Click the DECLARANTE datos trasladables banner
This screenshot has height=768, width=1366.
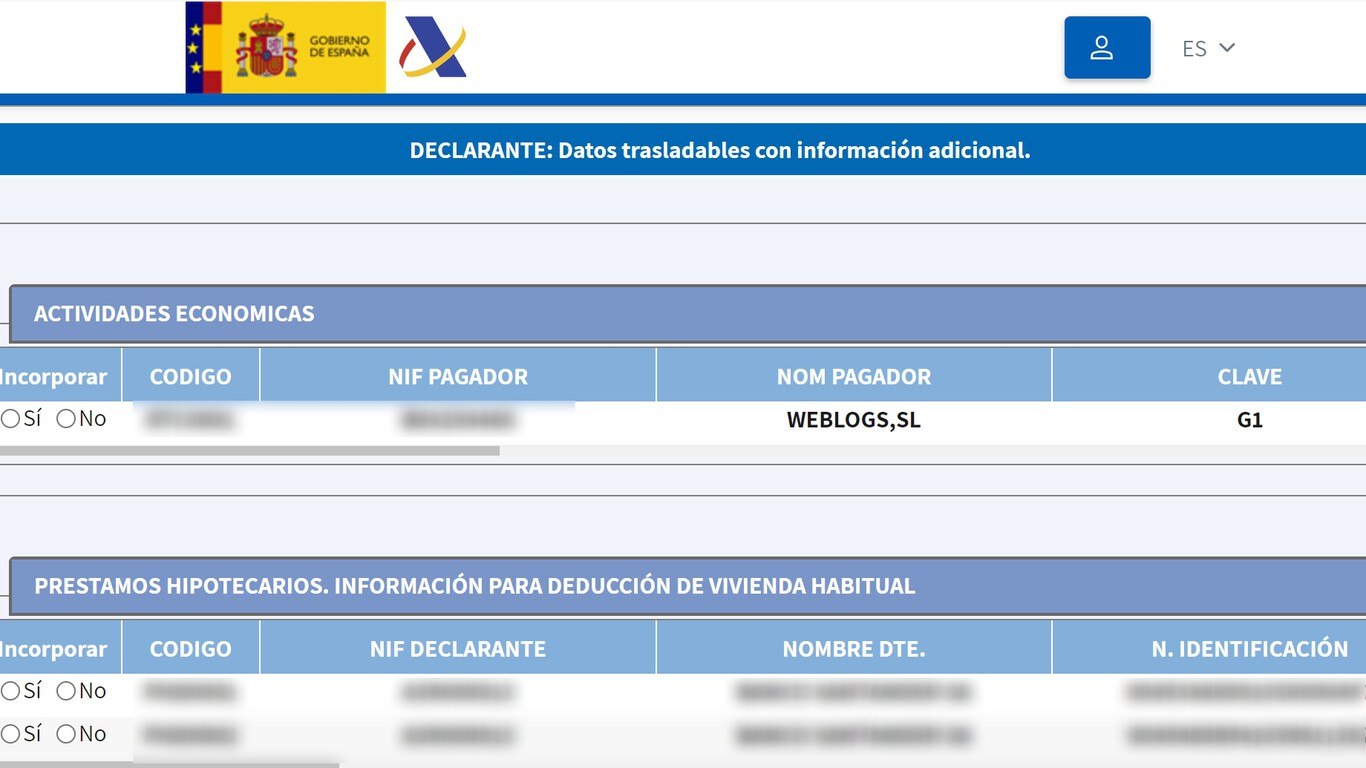719,150
